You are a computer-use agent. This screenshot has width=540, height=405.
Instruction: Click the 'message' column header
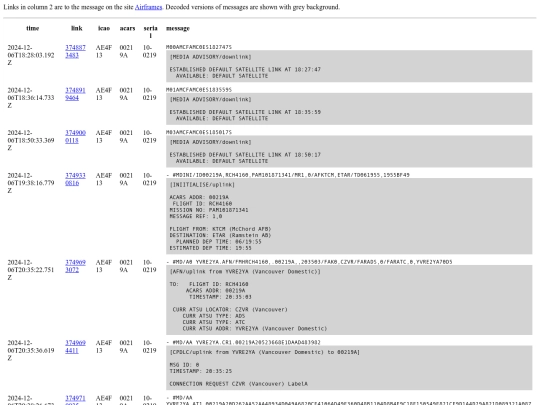[x=178, y=28]
